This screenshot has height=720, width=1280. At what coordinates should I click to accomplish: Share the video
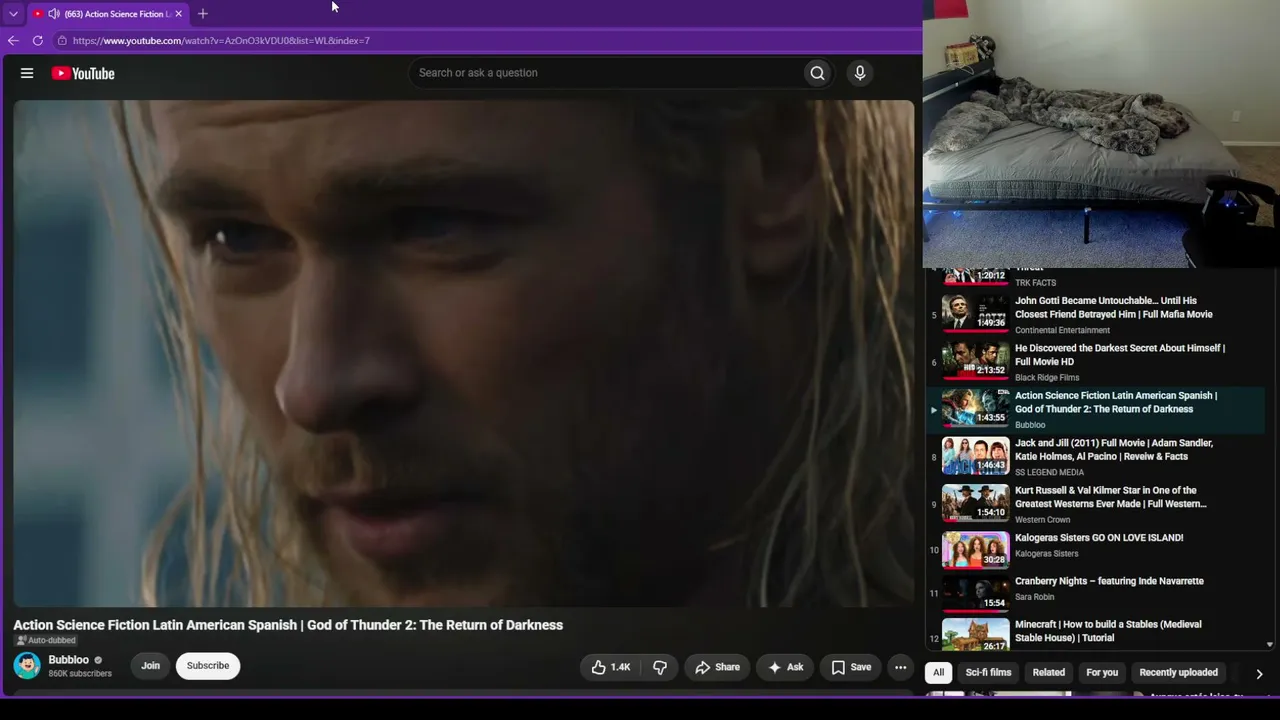click(x=718, y=667)
